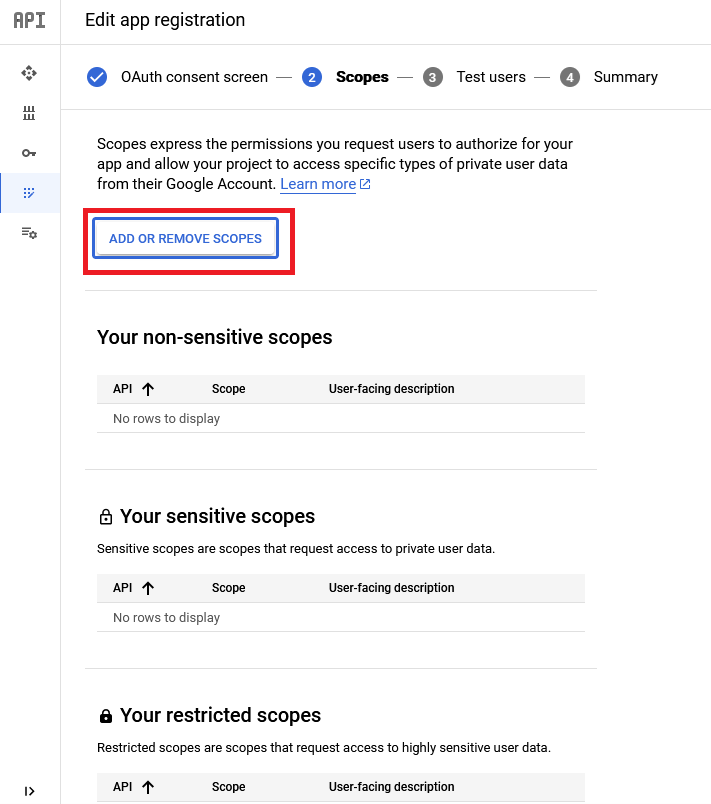Select the Scopes step

tap(362, 77)
